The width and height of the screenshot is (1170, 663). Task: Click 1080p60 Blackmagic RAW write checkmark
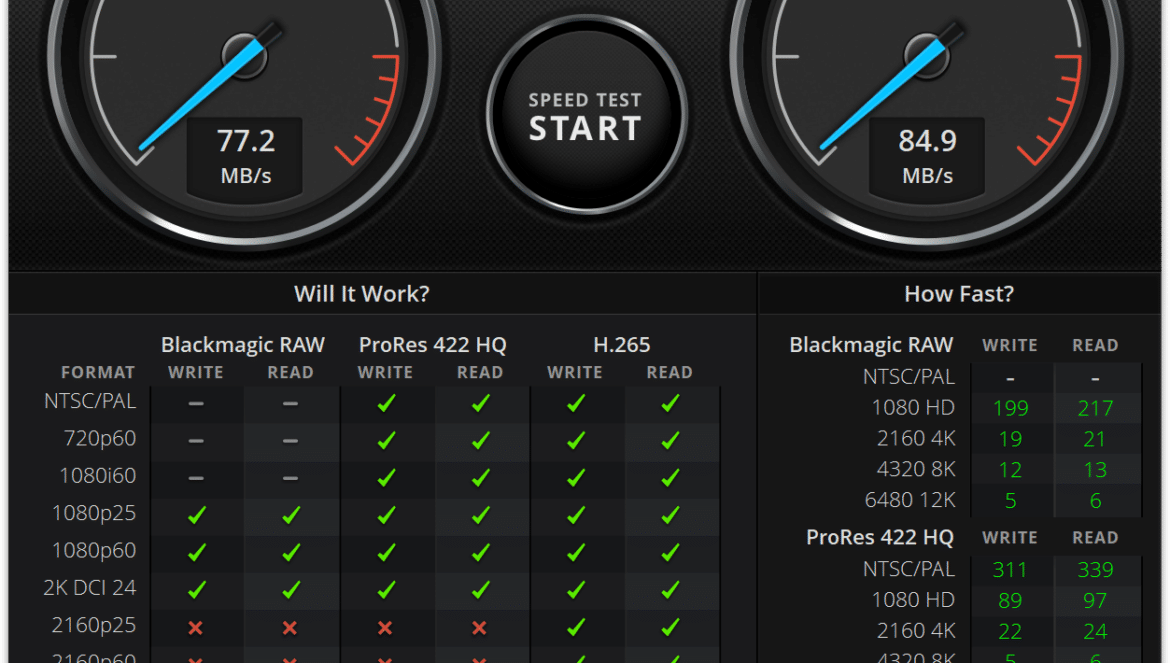(196, 553)
